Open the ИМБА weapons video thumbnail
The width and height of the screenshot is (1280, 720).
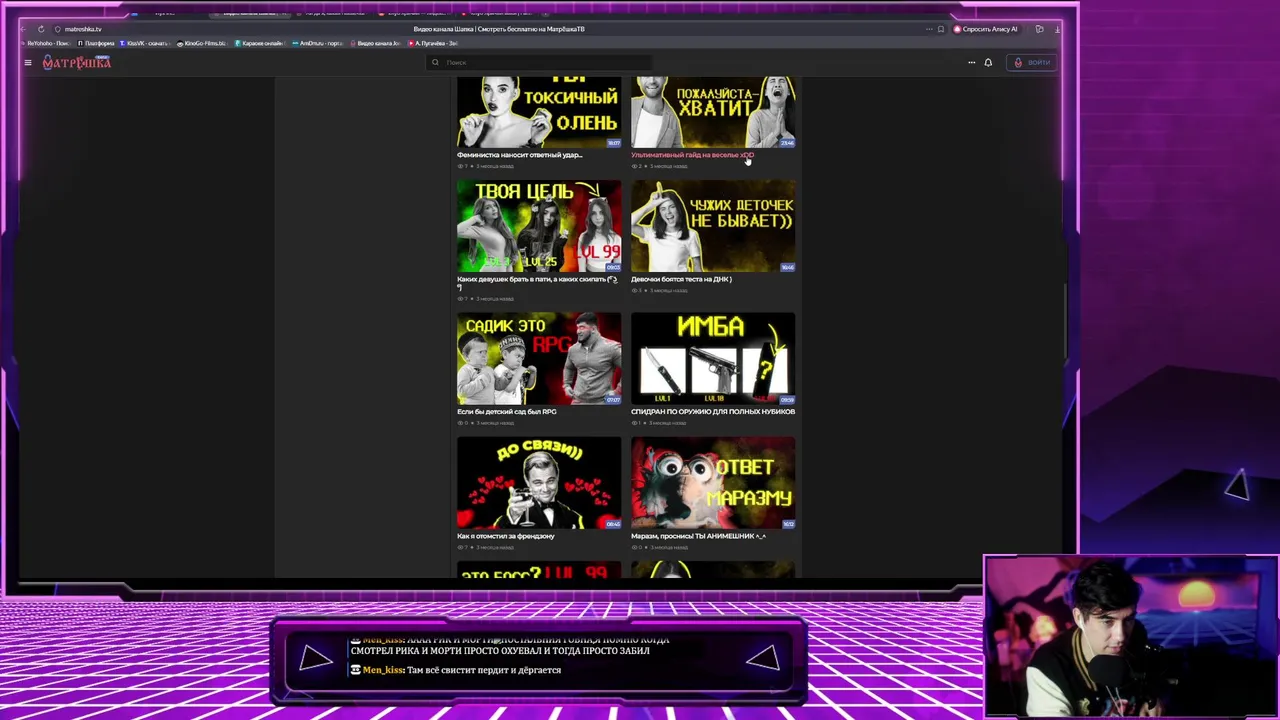(713, 358)
